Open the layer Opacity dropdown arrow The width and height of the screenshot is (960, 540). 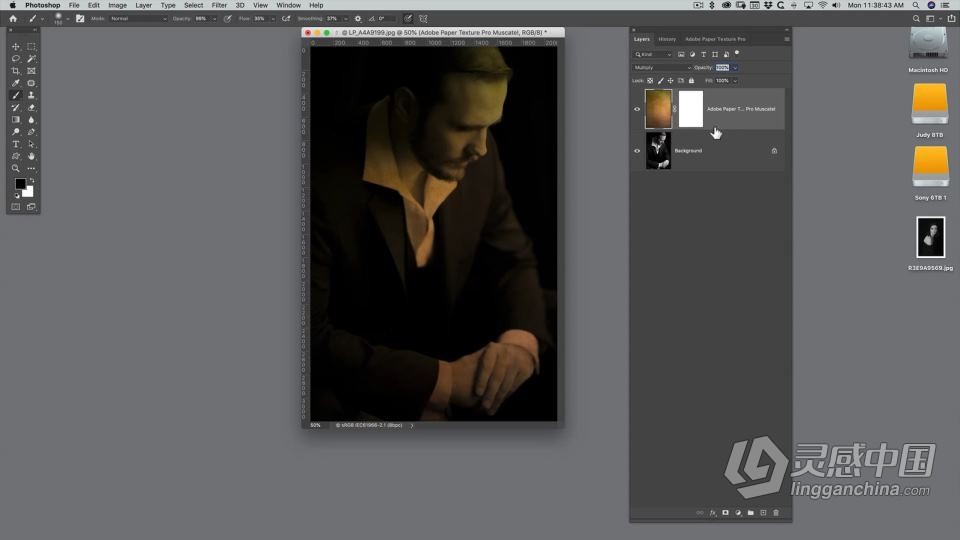click(735, 67)
